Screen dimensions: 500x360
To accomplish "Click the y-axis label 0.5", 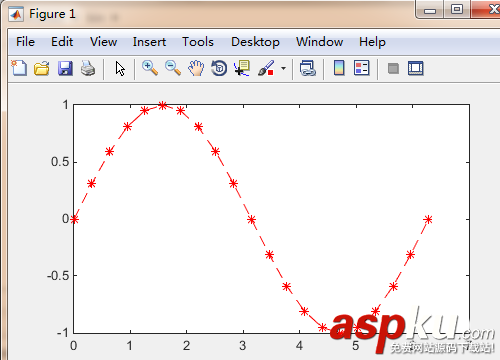I will 60,162.
